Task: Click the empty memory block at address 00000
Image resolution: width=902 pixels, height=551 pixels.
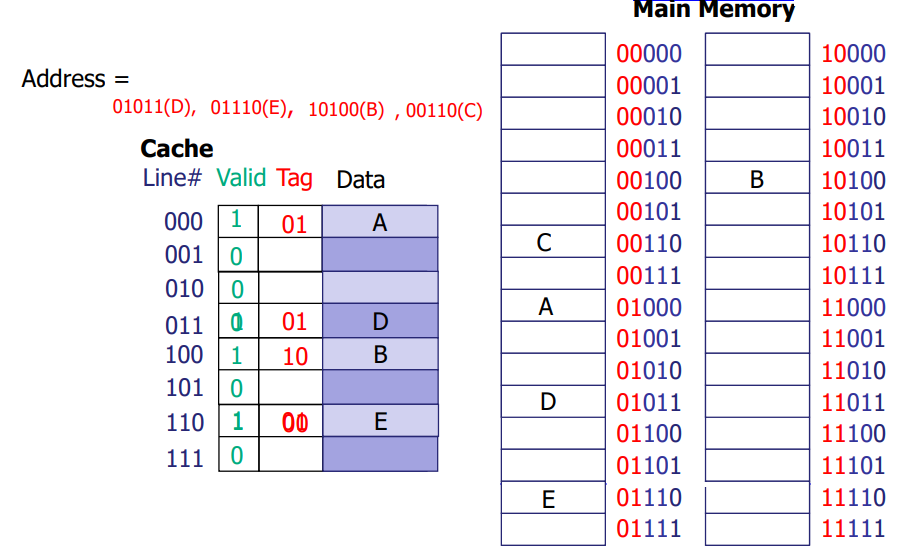Action: coord(553,49)
